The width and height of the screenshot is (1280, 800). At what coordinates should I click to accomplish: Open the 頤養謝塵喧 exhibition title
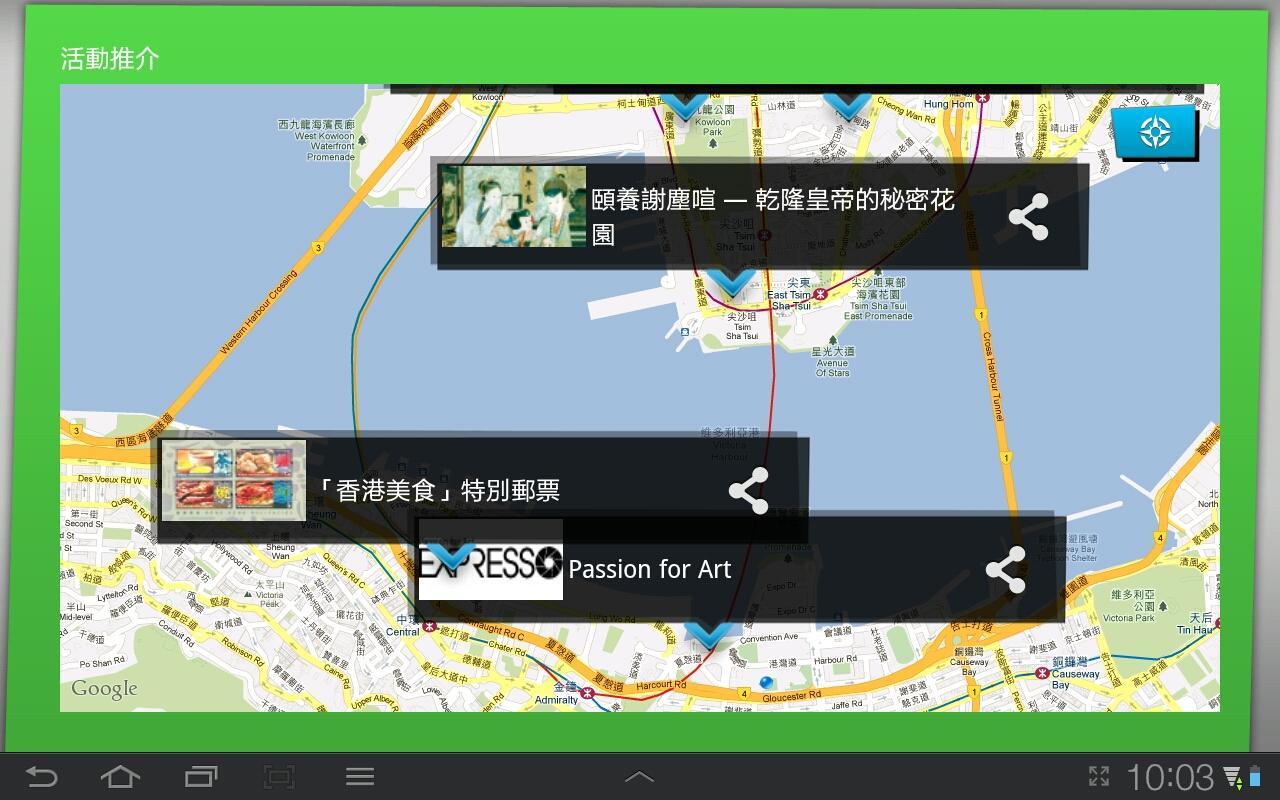775,215
